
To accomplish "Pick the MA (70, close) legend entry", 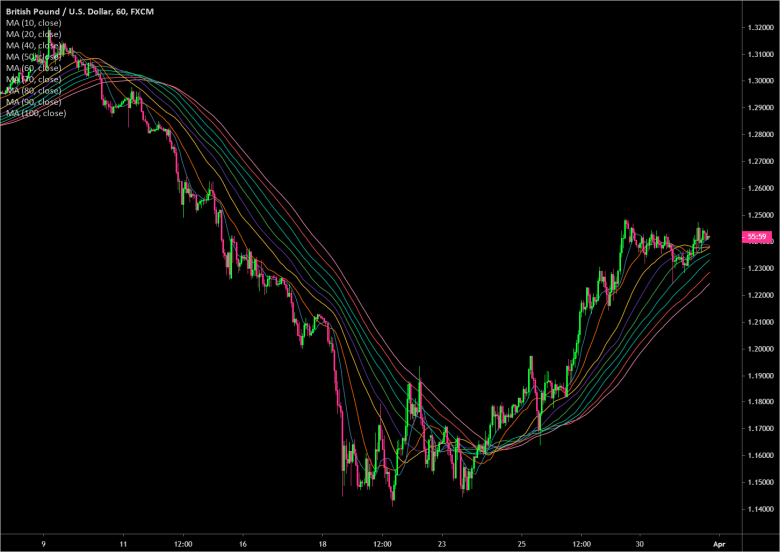I will click(34, 79).
